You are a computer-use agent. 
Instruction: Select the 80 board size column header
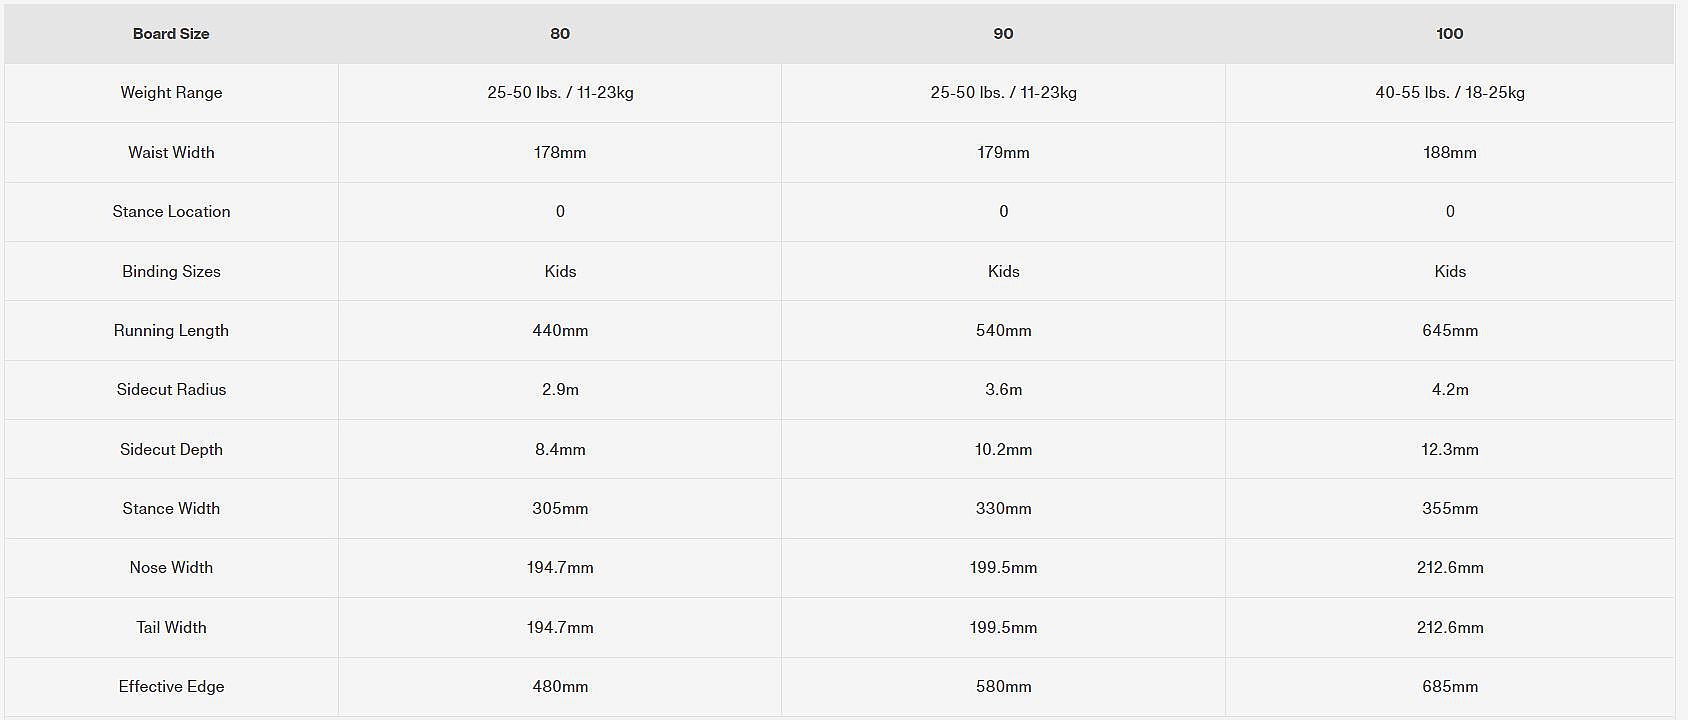560,34
